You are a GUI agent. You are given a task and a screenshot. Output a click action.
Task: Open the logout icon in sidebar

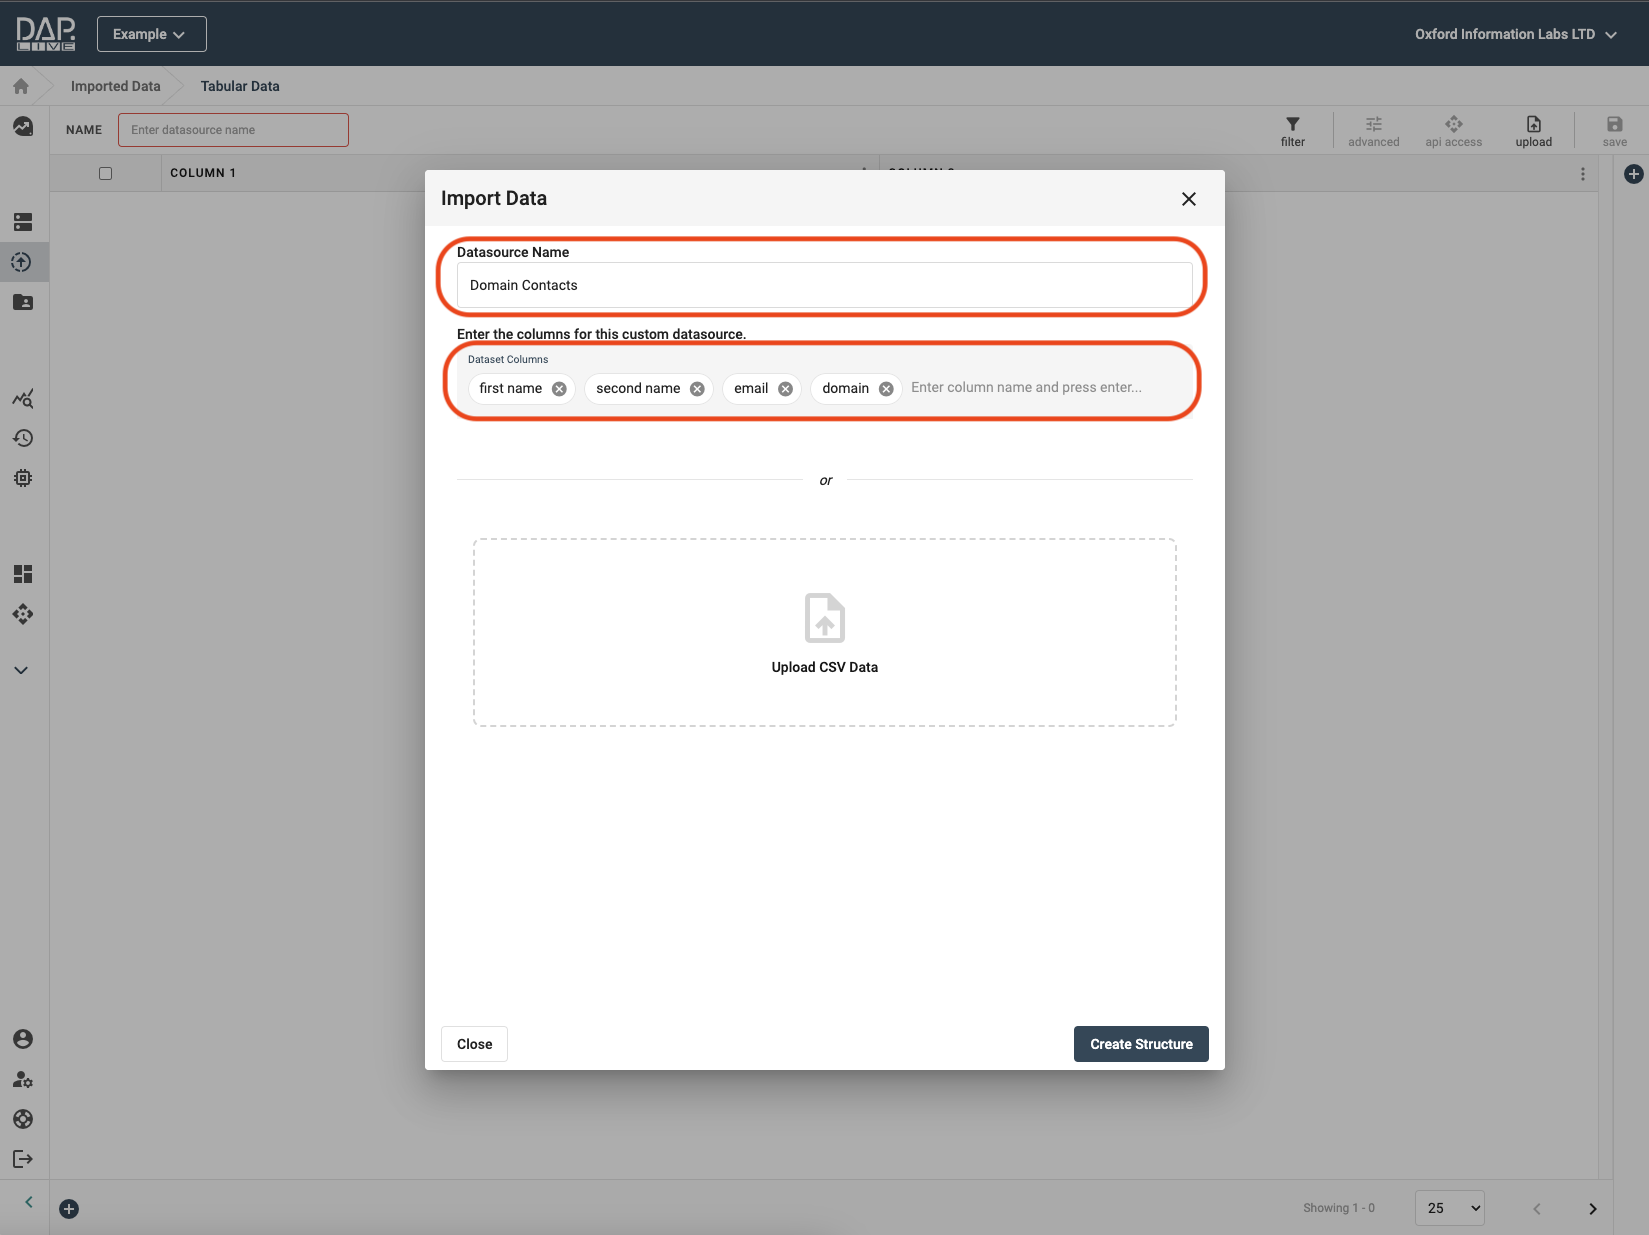(22, 1159)
